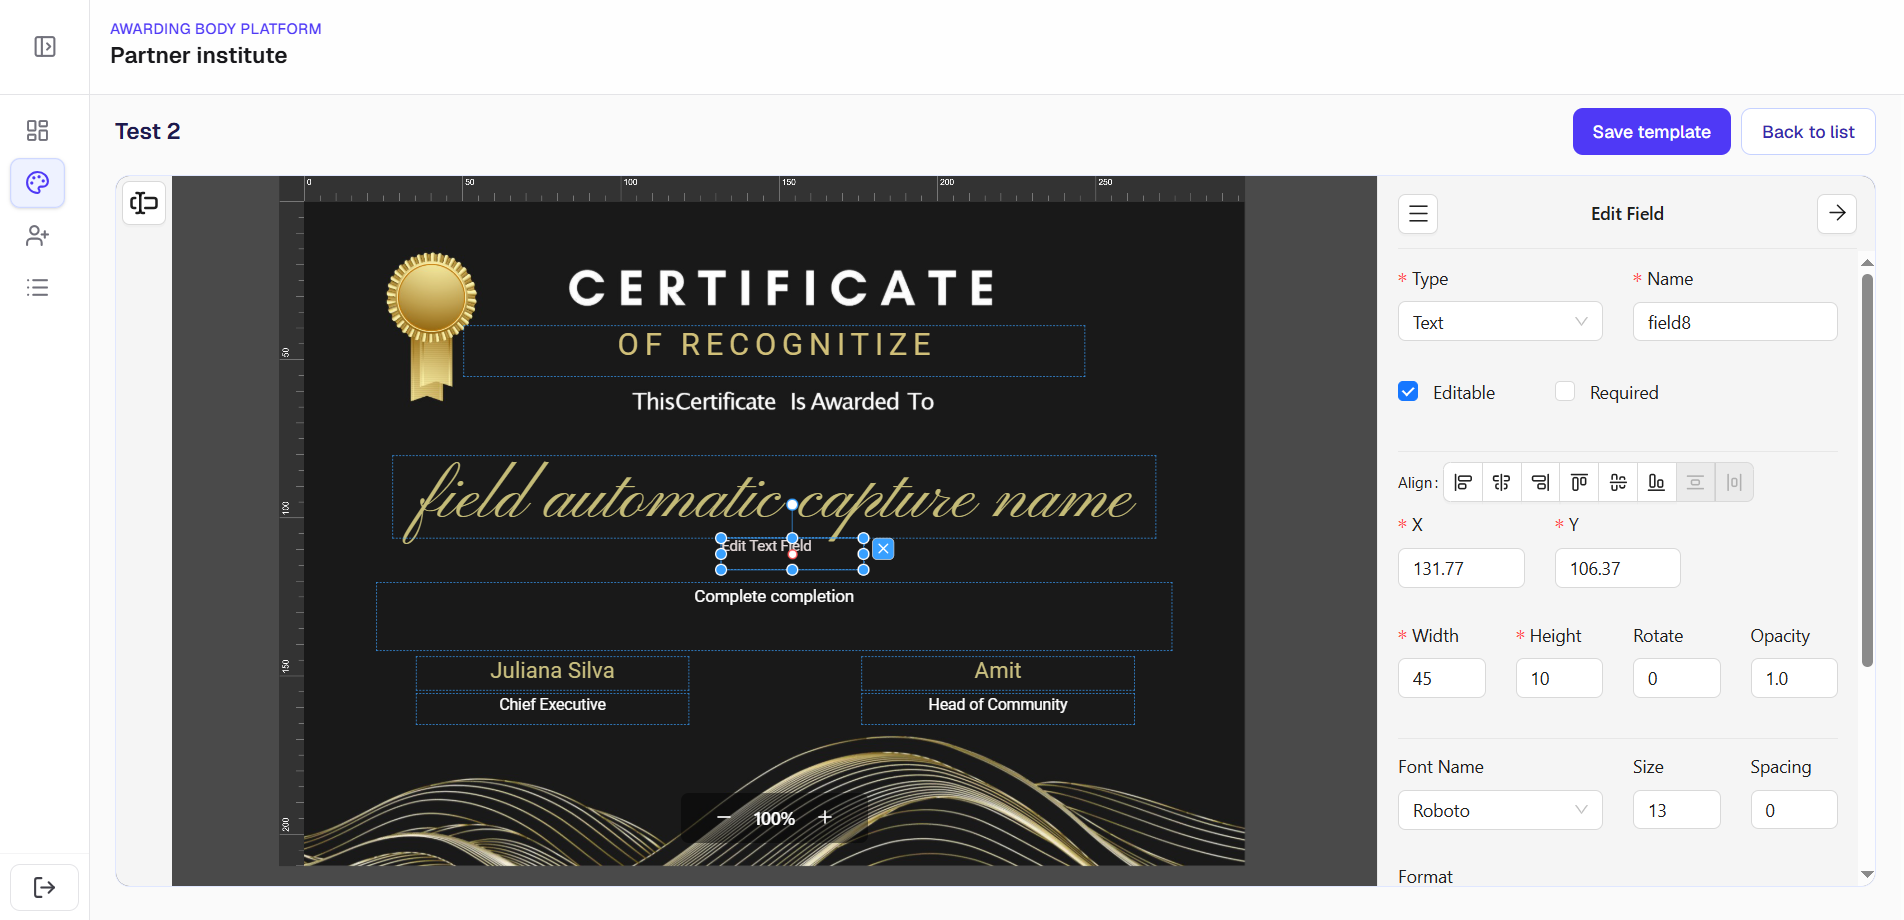The height and width of the screenshot is (920, 1904).
Task: Go Back to list
Action: tap(1807, 132)
